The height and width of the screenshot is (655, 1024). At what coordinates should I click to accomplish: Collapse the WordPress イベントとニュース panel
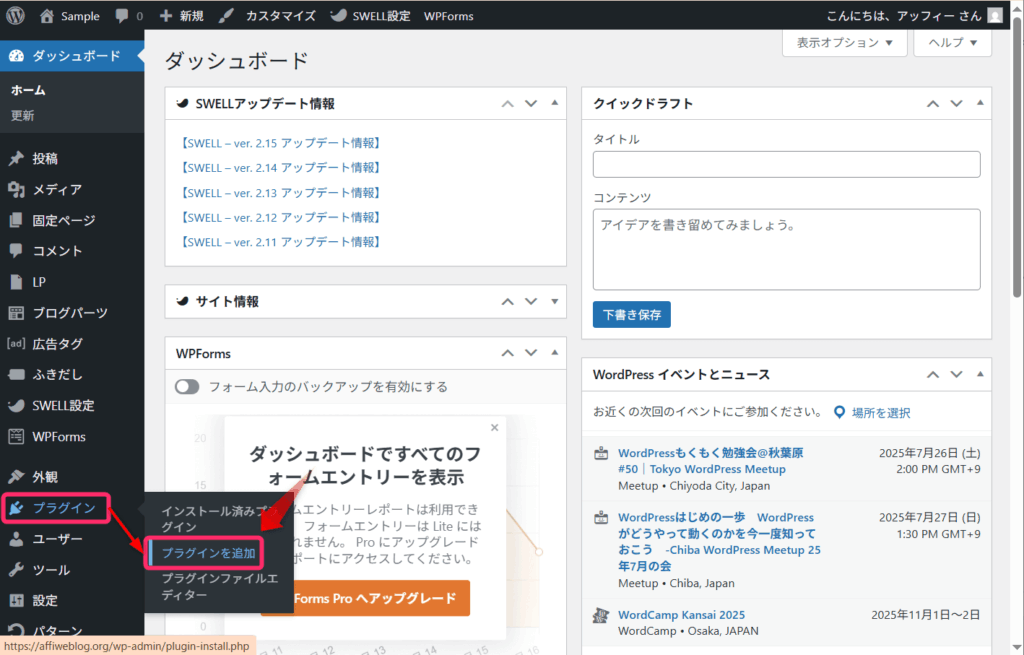980,374
